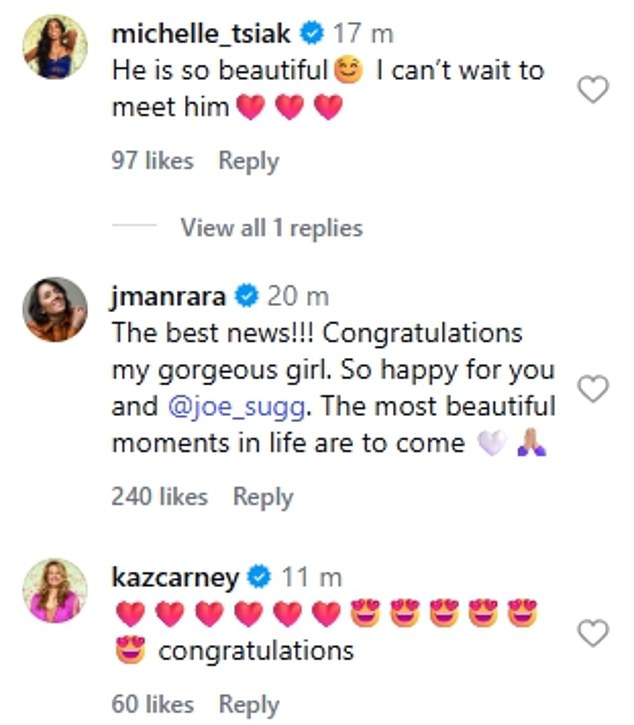The height and width of the screenshot is (725, 634).
Task: Open the michelle_tsiak username link
Action: point(201,33)
